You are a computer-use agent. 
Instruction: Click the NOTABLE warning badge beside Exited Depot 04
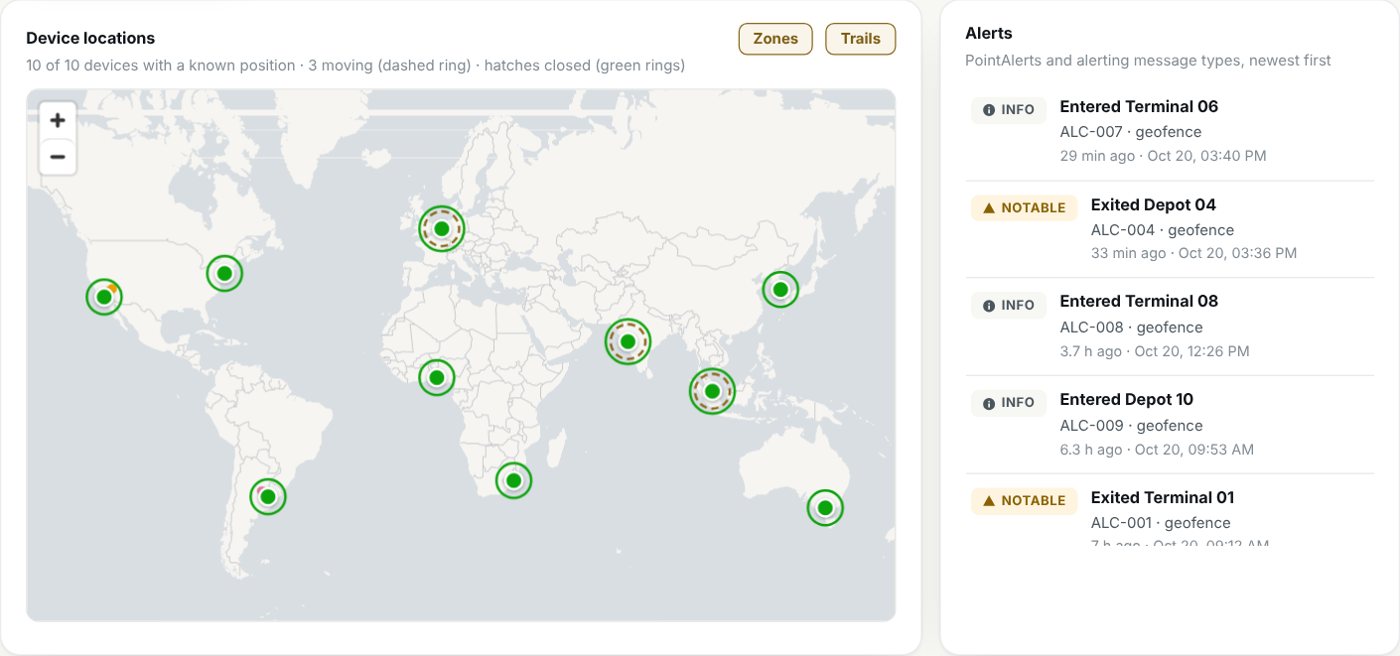point(1024,208)
